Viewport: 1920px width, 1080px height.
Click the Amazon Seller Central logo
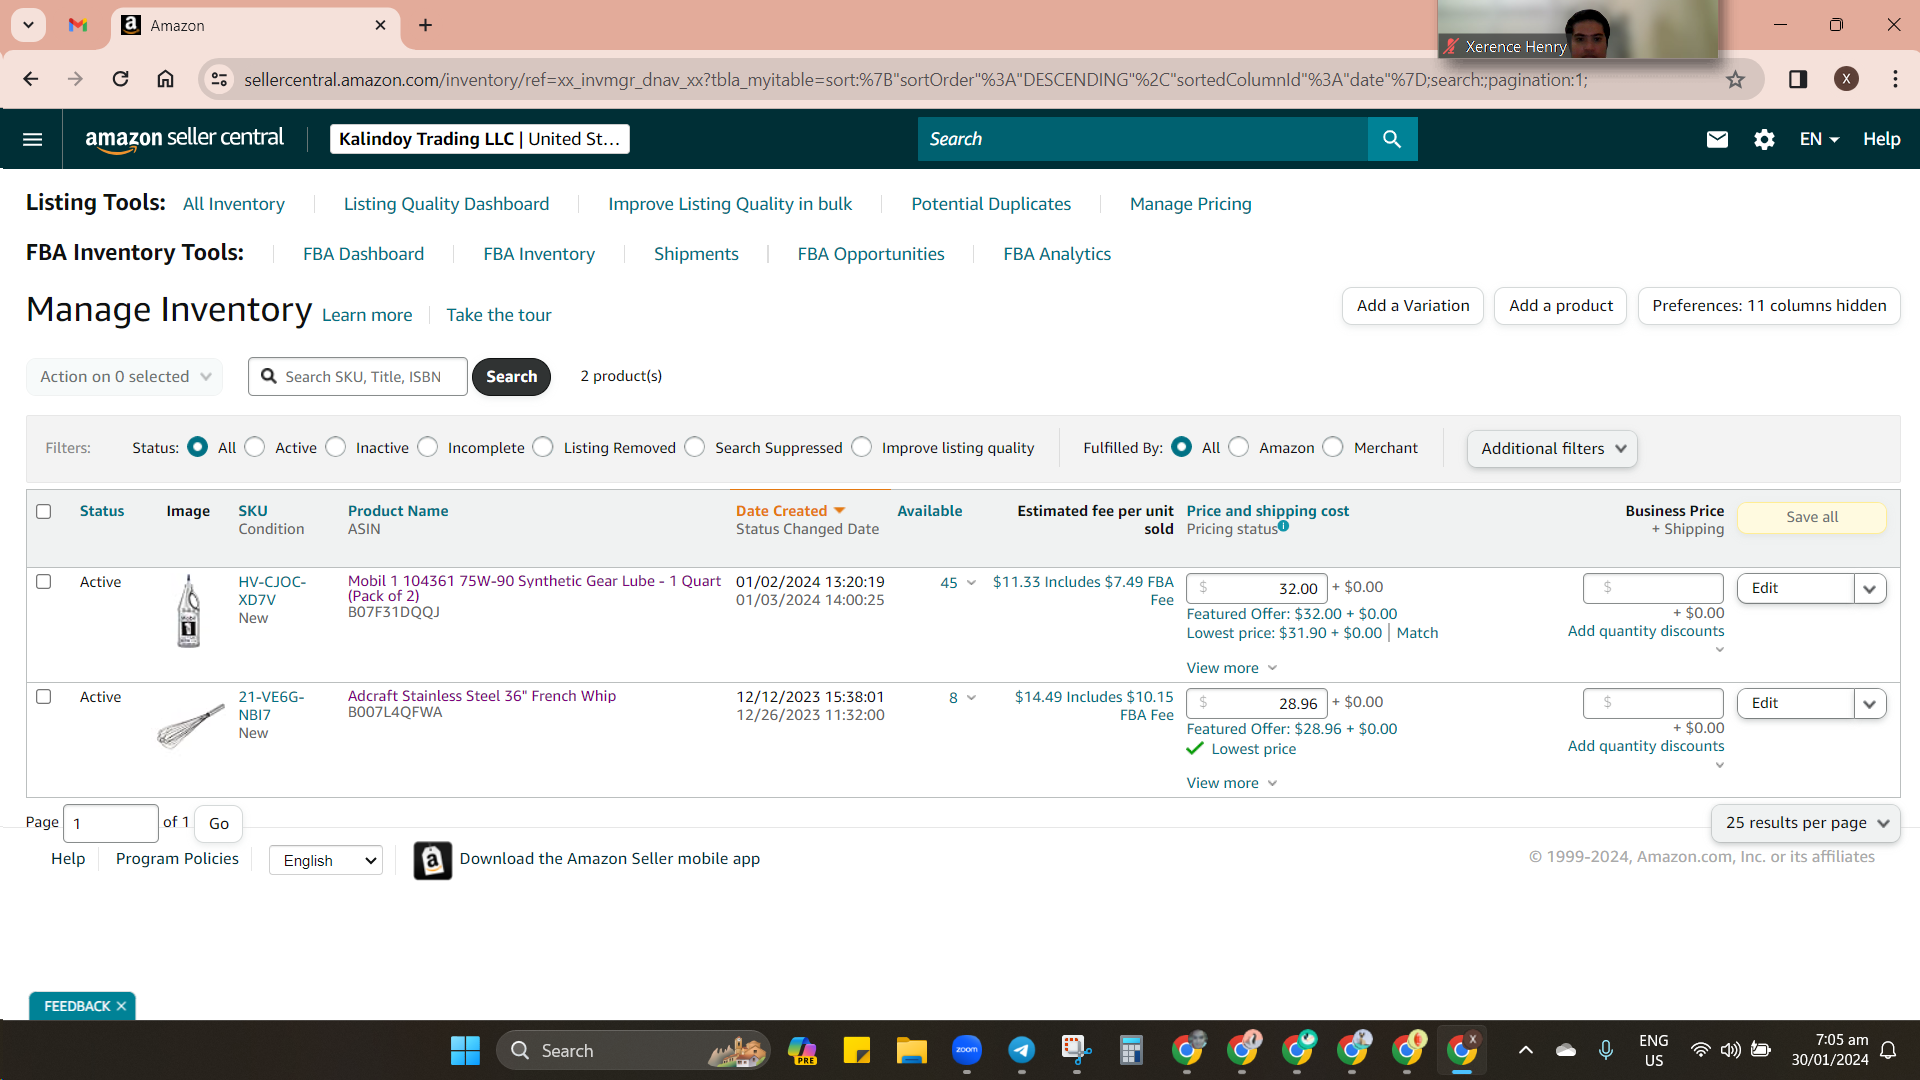pyautogui.click(x=185, y=139)
